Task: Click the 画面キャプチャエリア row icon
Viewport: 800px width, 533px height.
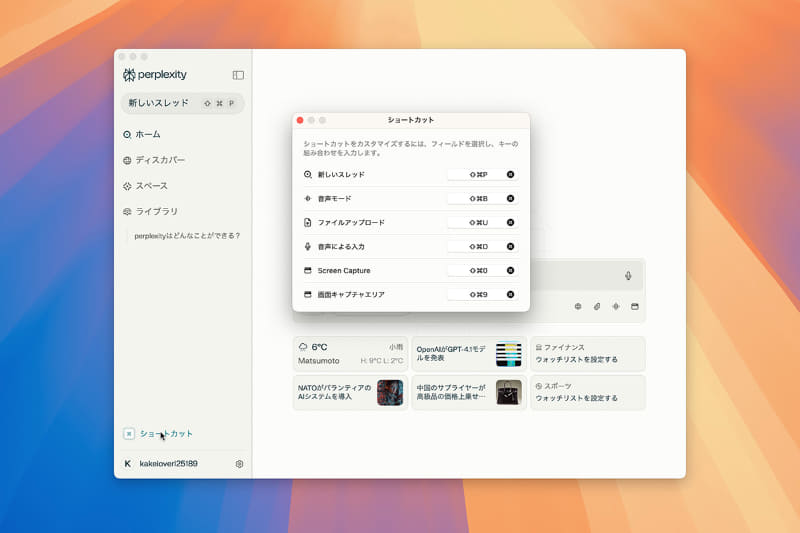Action: click(308, 294)
